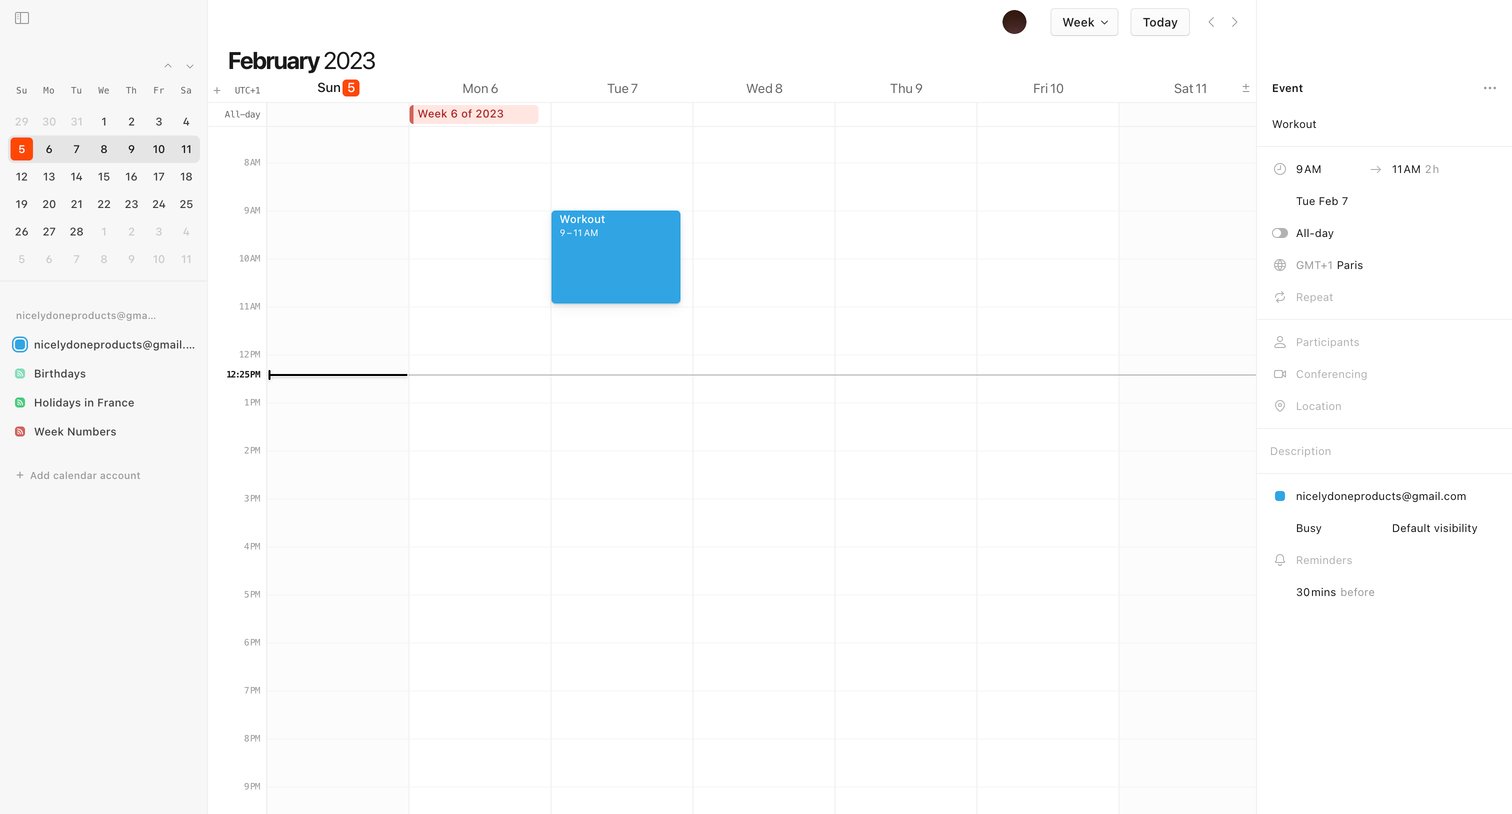The image size is (1512, 814).
Task: Change the 9 AM start time
Action: point(1309,169)
